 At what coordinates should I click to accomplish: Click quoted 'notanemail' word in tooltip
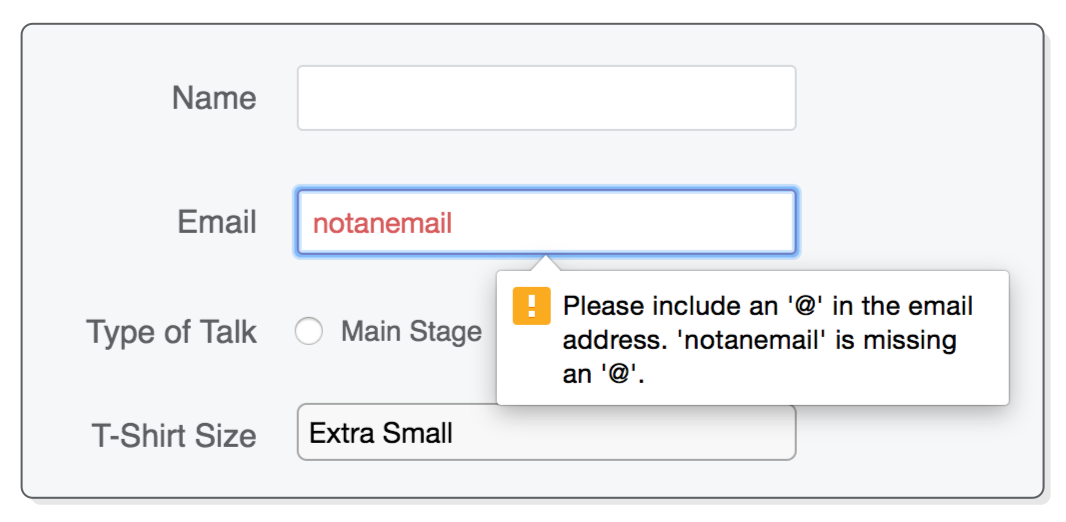click(745, 340)
